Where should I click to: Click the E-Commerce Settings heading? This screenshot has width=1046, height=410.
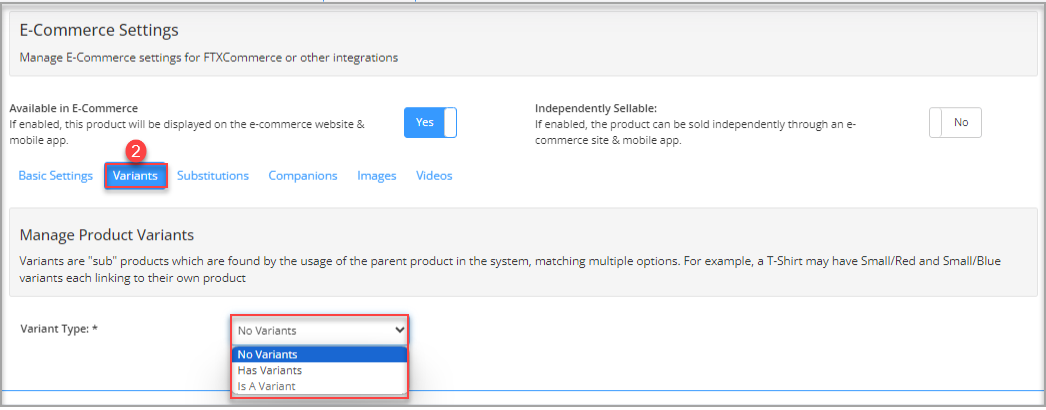[x=99, y=30]
